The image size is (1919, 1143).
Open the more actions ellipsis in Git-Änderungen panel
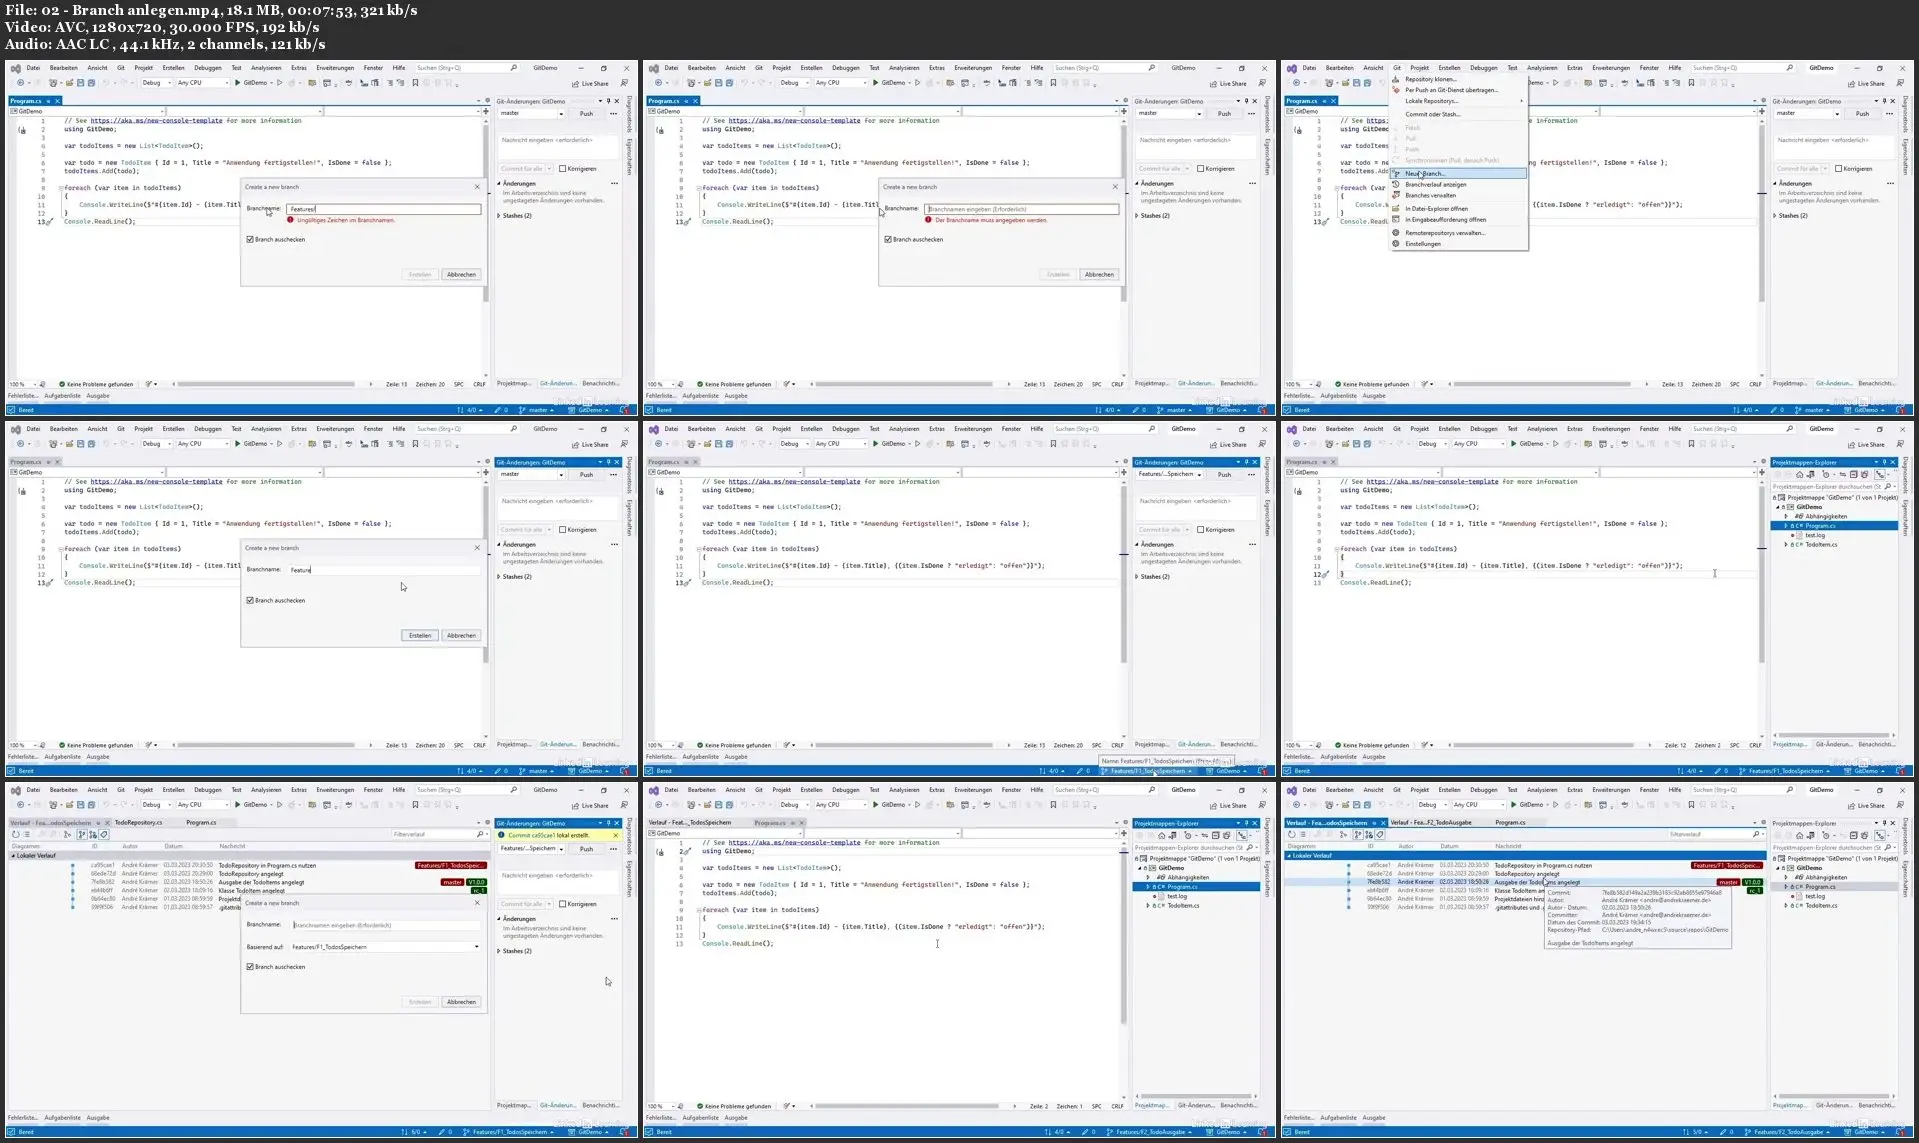pyautogui.click(x=613, y=113)
